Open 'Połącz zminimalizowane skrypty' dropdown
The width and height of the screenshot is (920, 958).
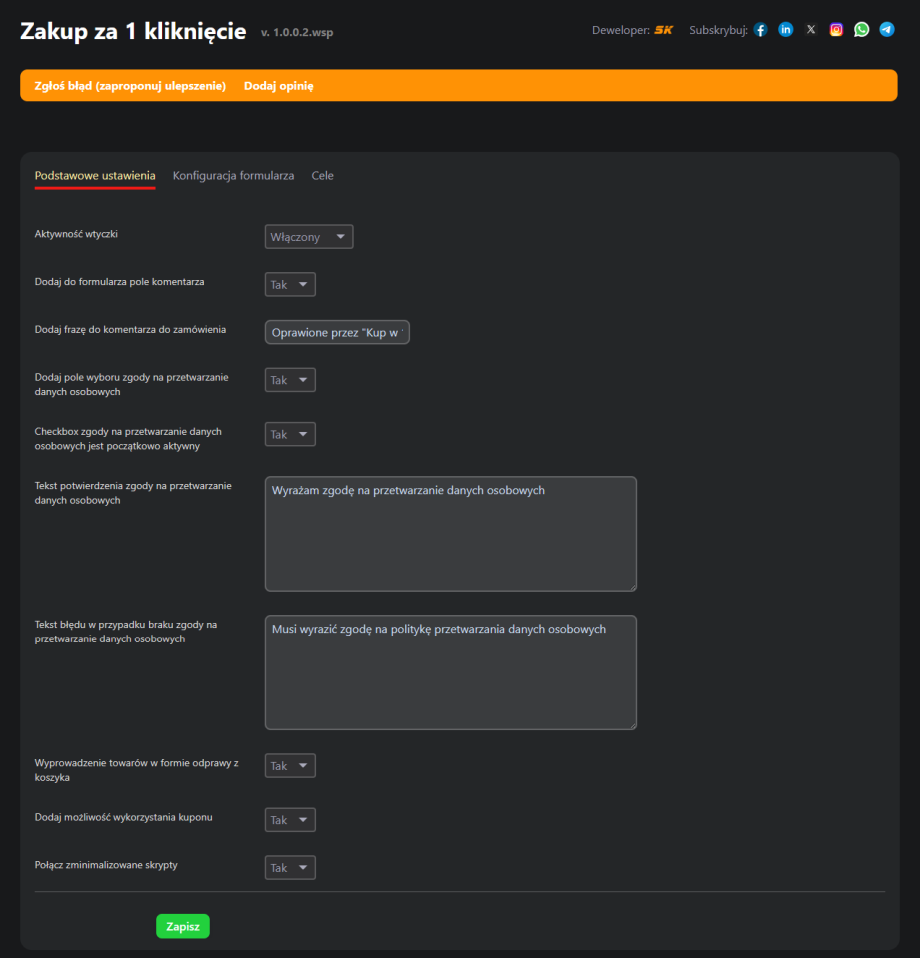click(x=290, y=868)
